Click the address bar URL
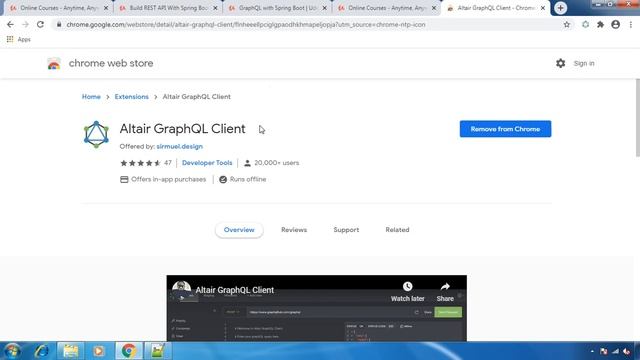 click(x=246, y=24)
